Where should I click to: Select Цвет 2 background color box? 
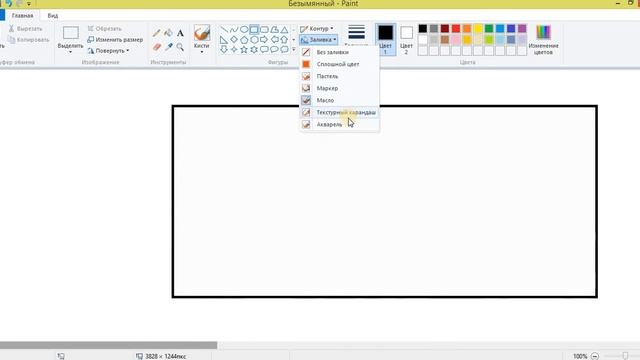(406, 39)
